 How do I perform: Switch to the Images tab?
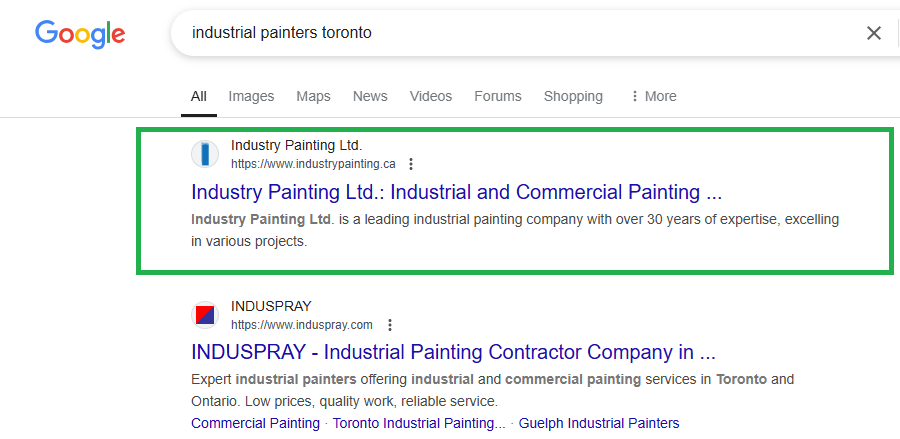(251, 96)
